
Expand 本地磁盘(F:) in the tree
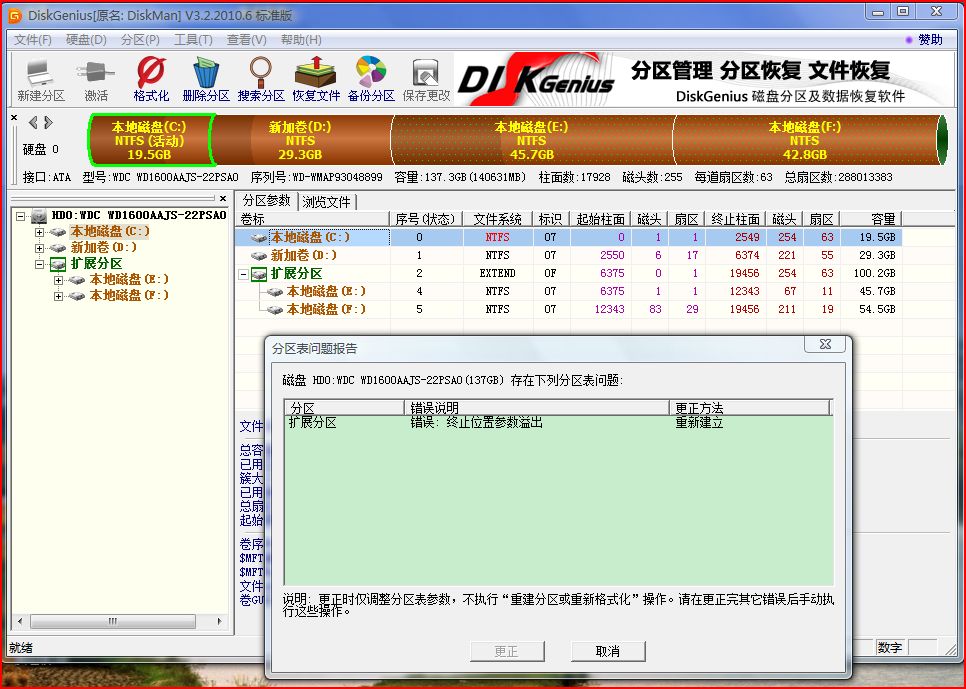59,296
